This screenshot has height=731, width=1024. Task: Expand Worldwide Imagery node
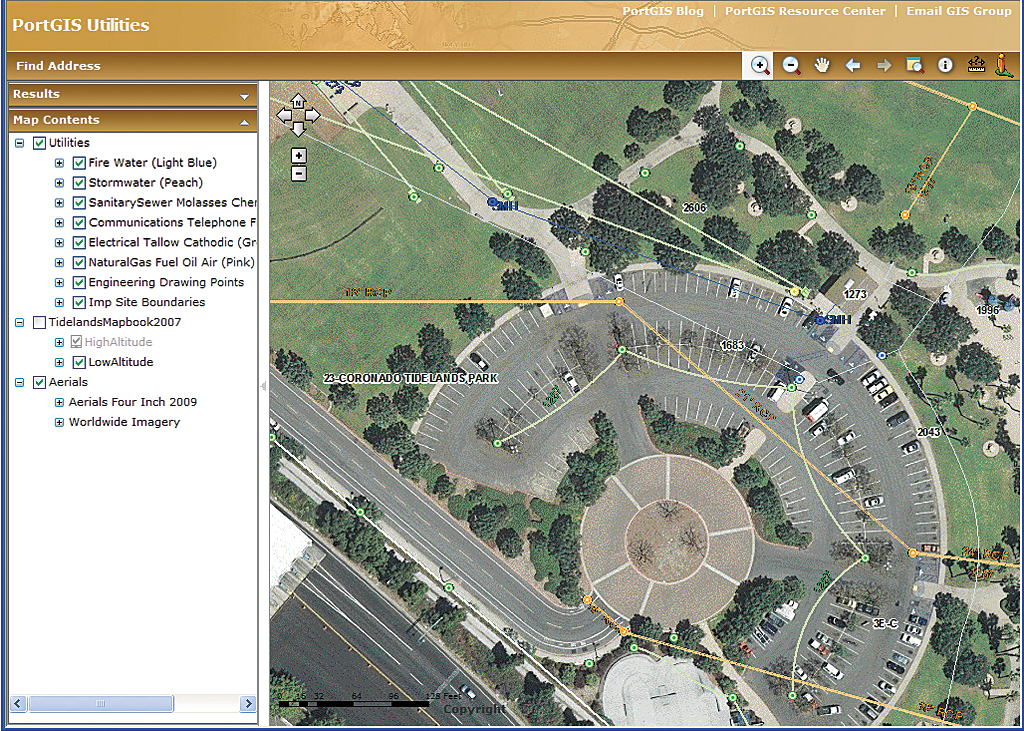pyautogui.click(x=59, y=423)
